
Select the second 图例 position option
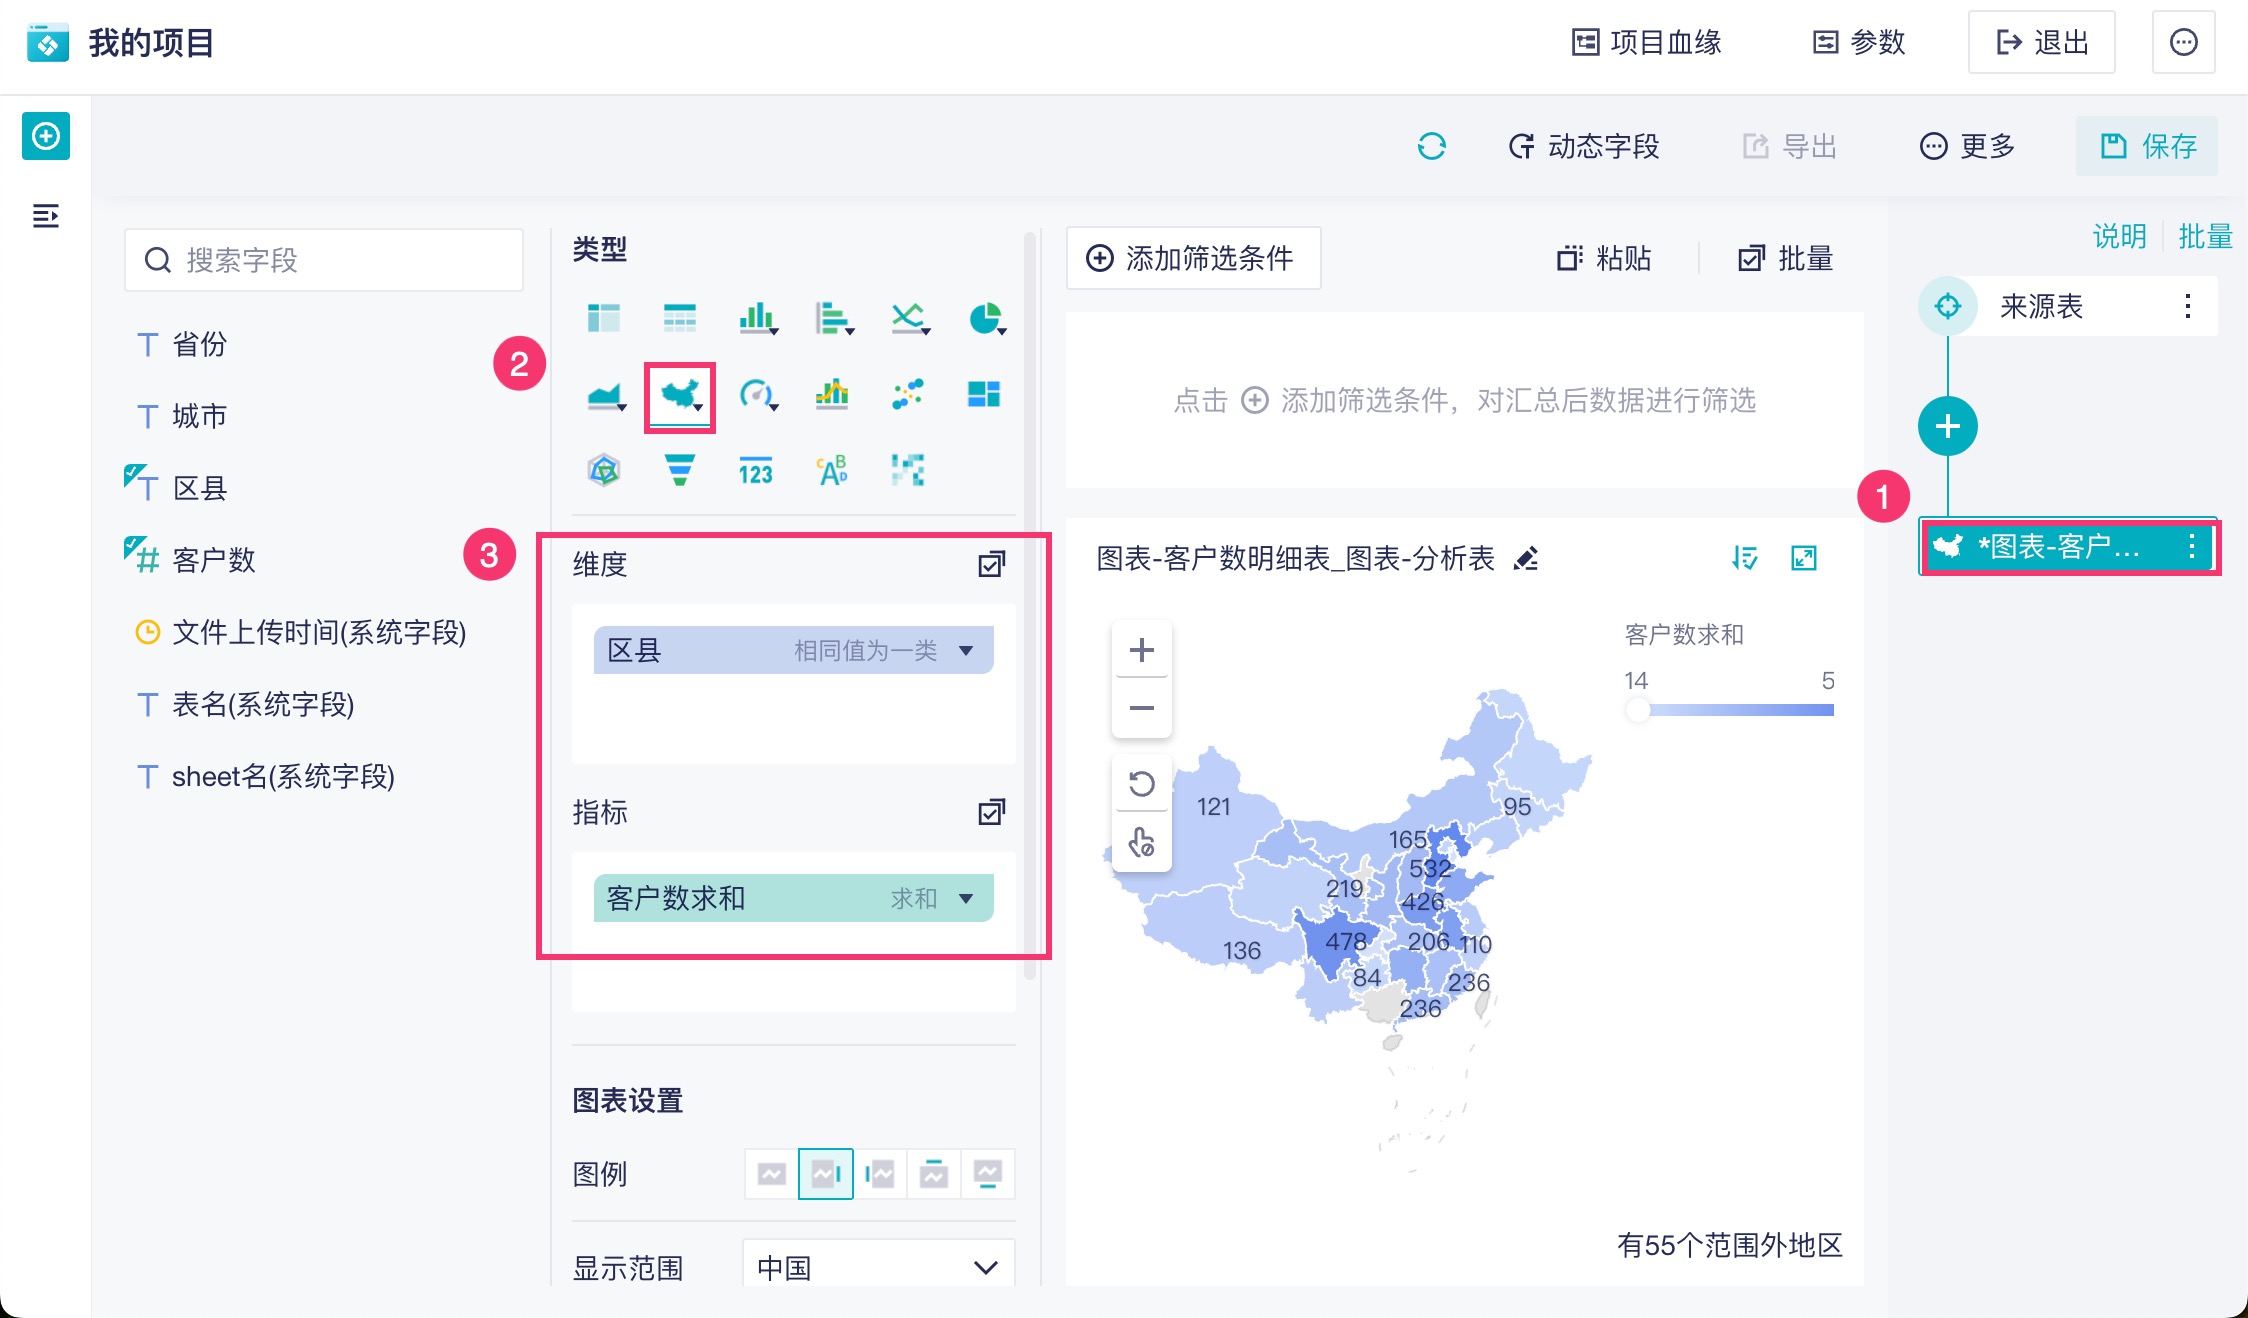coord(825,1173)
